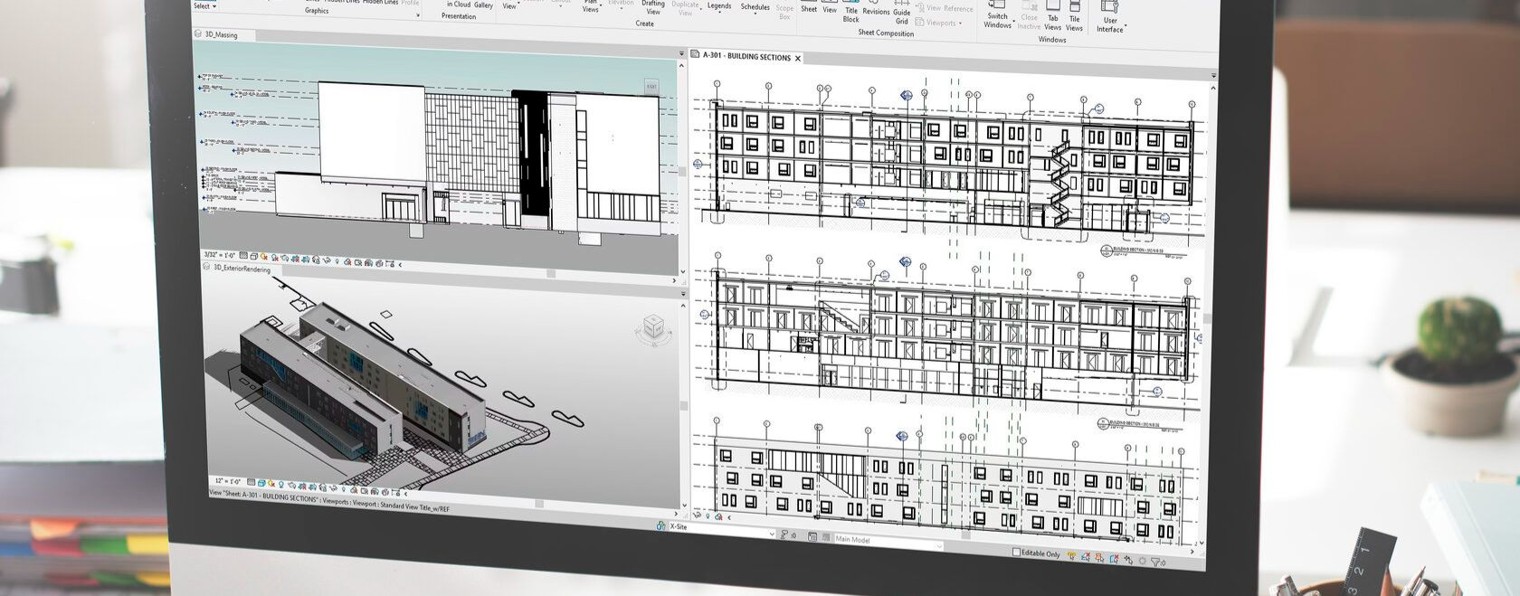Open the User Interface dropdown
The width and height of the screenshot is (1520, 596).
point(1110,18)
